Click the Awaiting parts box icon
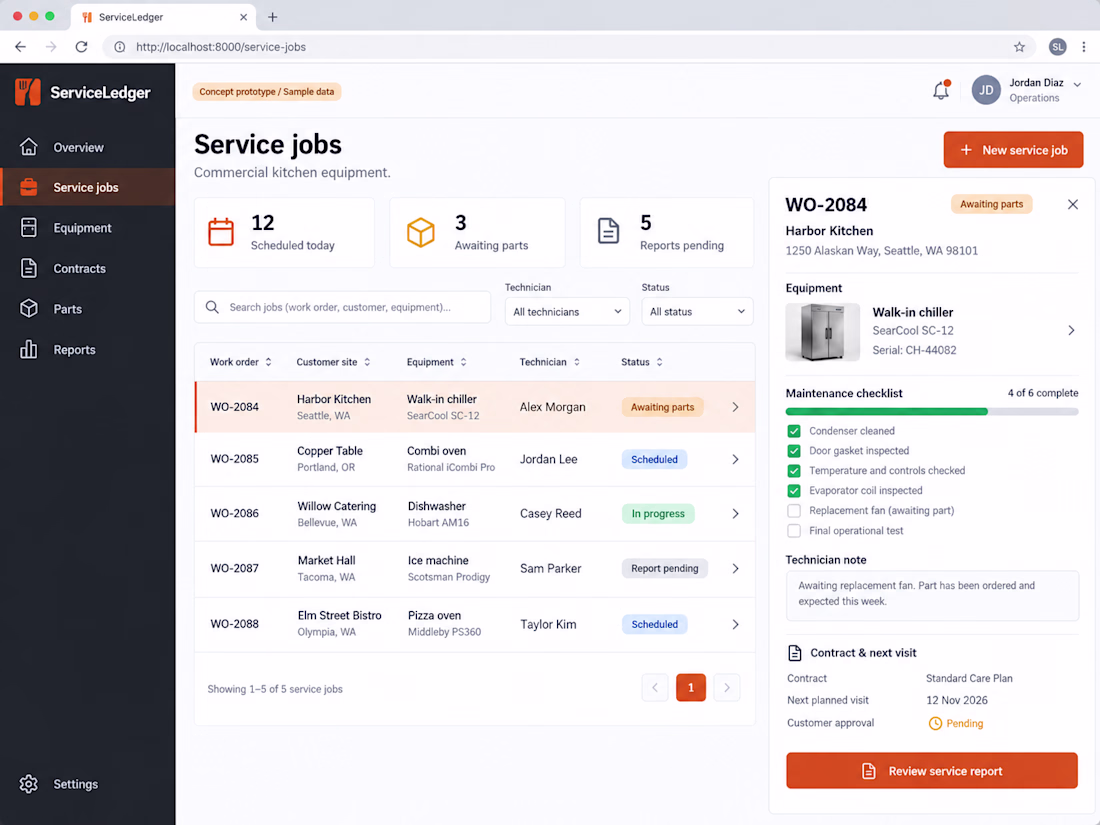Image resolution: width=1100 pixels, height=825 pixels. tap(421, 232)
